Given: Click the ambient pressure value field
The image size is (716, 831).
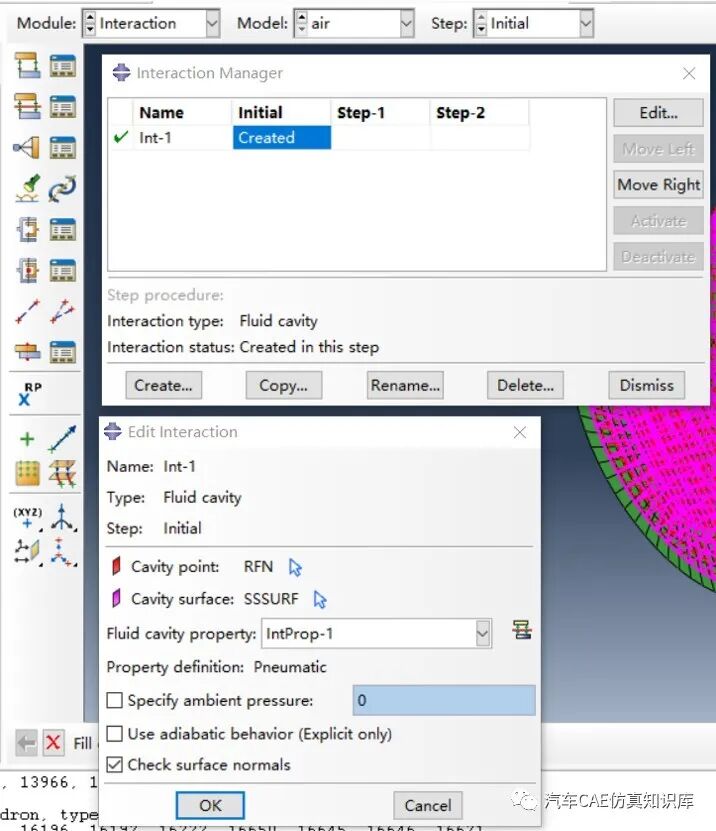Looking at the screenshot, I should point(444,700).
